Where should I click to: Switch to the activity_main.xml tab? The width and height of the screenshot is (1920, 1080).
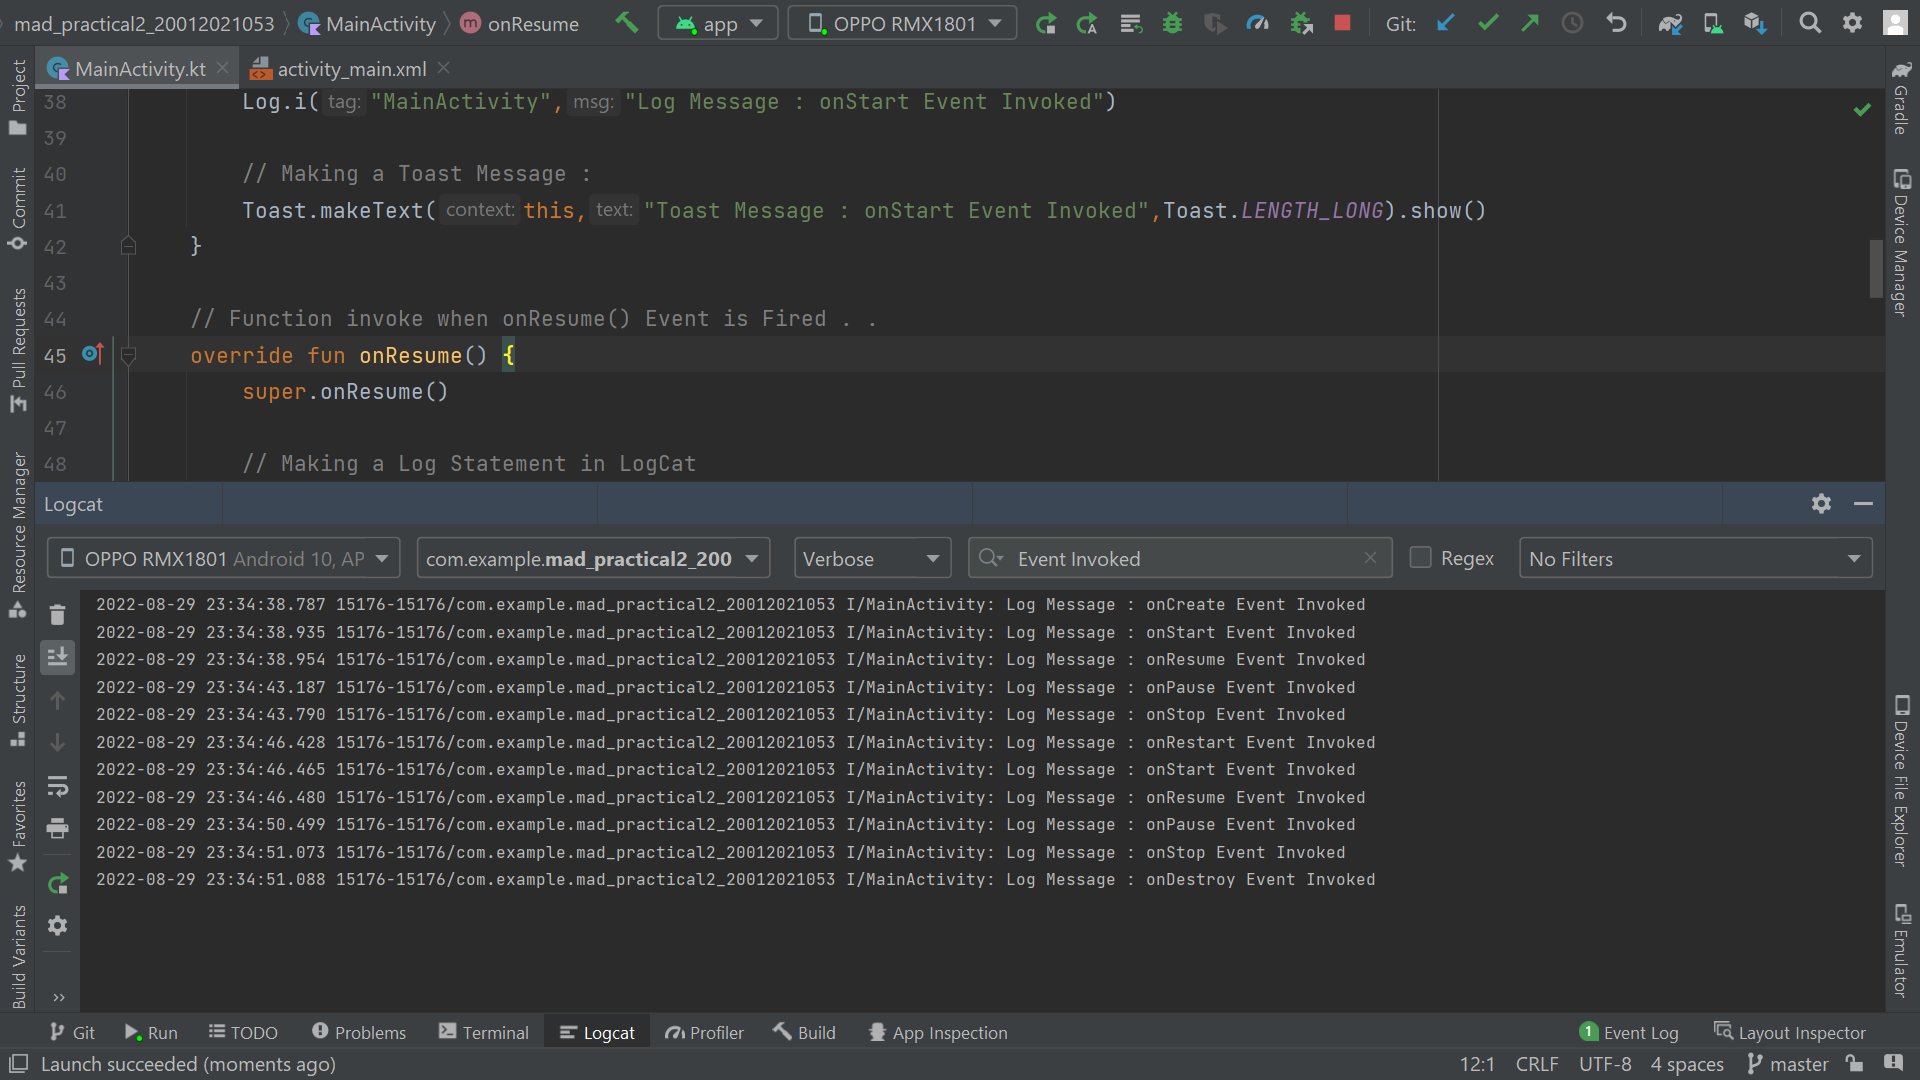[x=350, y=68]
